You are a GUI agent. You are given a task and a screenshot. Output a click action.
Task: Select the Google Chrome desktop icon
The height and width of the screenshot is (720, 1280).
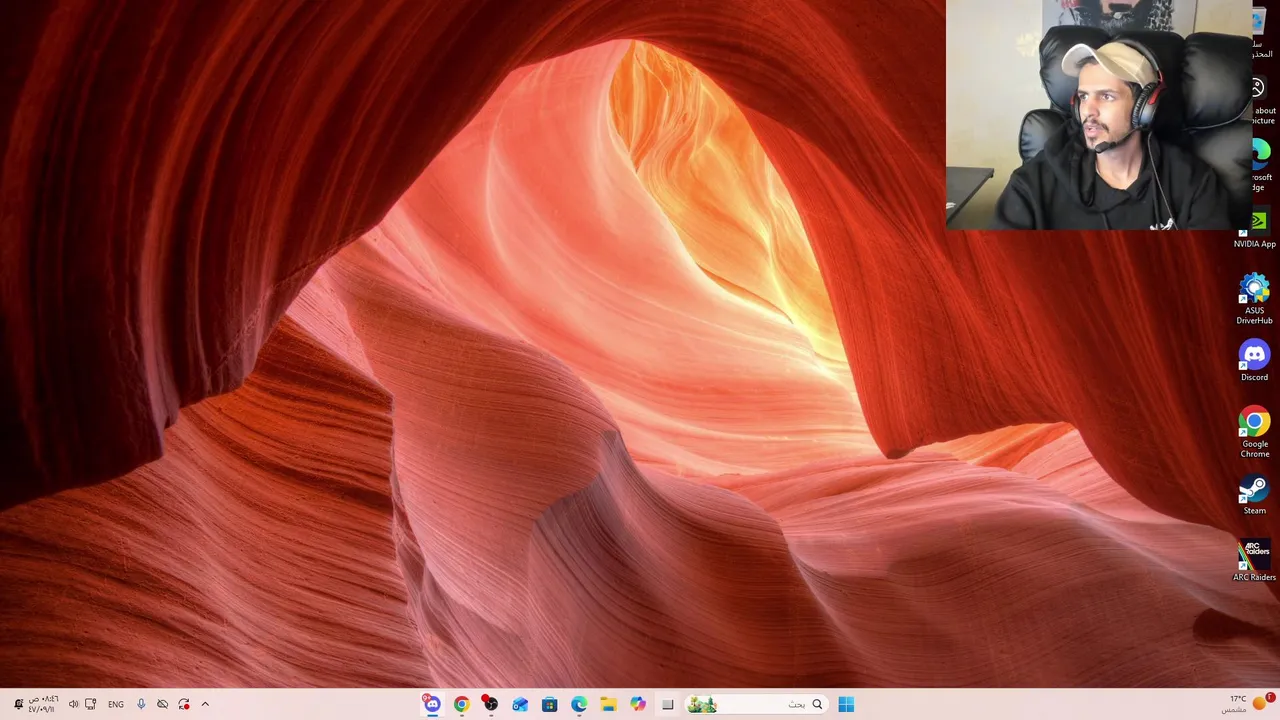[x=1254, y=433]
